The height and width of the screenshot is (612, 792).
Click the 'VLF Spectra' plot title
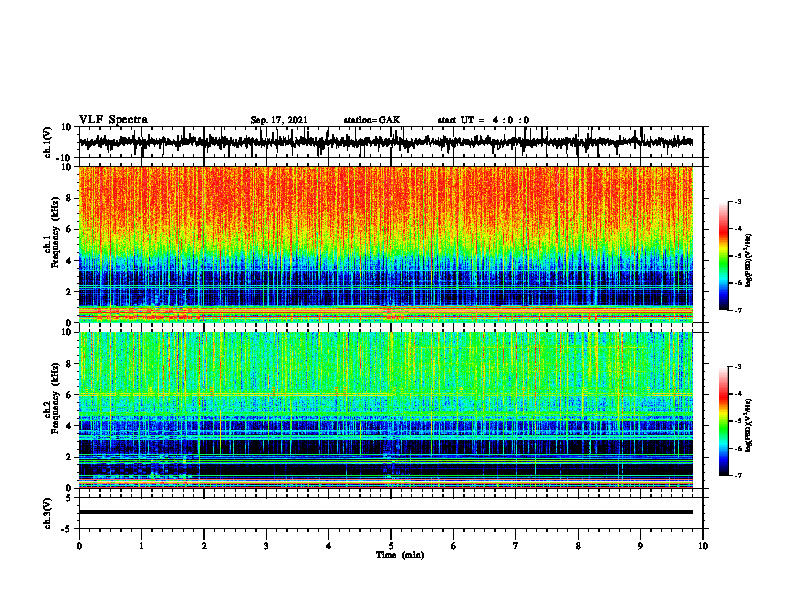click(113, 120)
